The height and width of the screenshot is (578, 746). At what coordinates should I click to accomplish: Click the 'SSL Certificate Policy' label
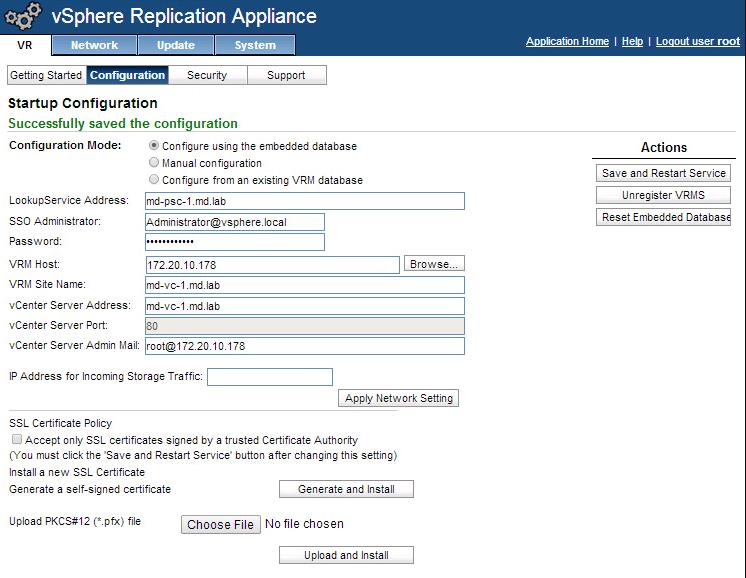click(60, 423)
